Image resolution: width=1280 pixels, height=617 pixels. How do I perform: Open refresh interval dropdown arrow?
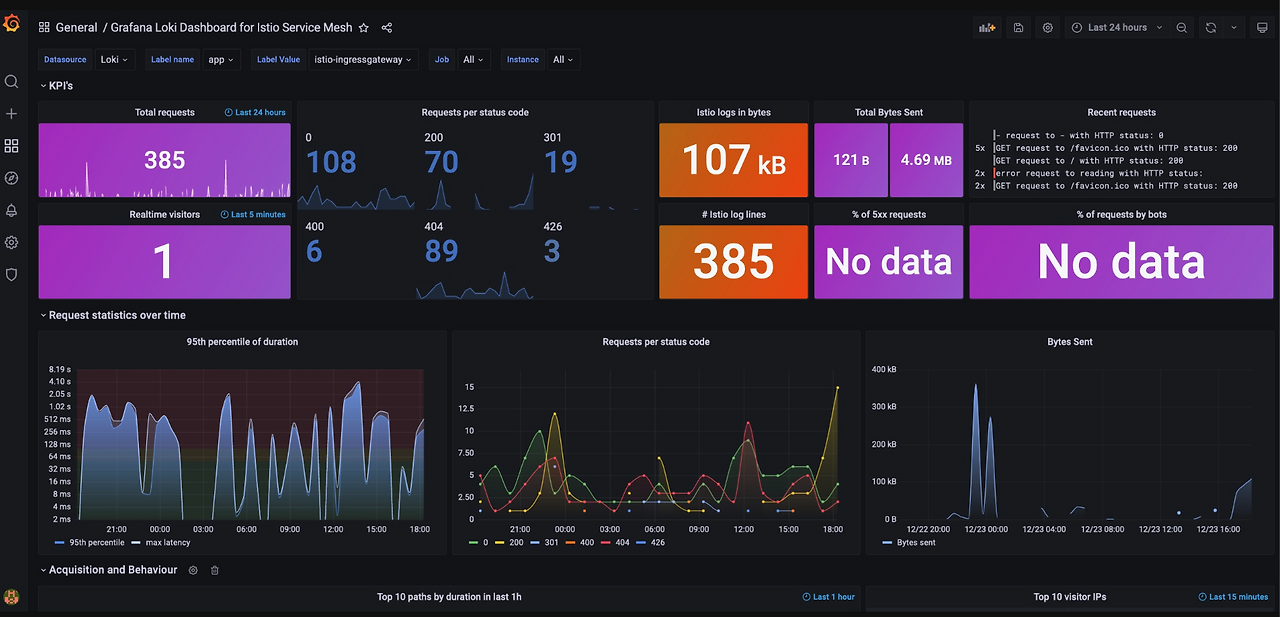pyautogui.click(x=1233, y=28)
